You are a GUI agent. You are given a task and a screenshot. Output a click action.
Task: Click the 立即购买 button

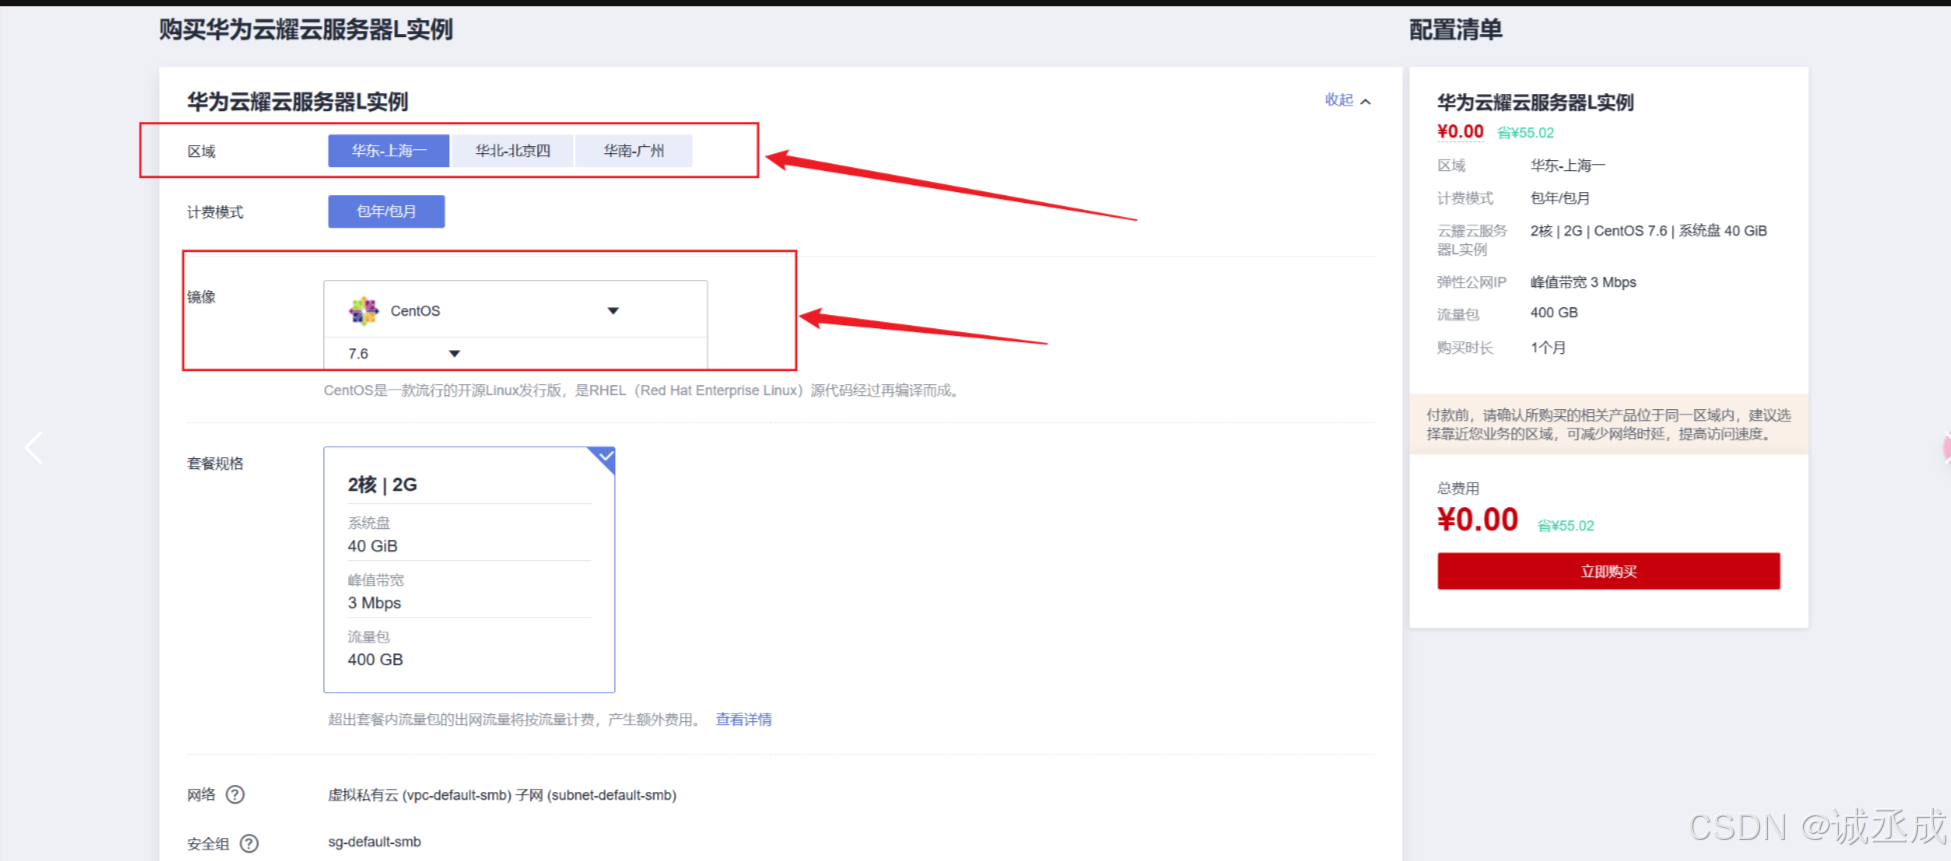tap(1608, 571)
